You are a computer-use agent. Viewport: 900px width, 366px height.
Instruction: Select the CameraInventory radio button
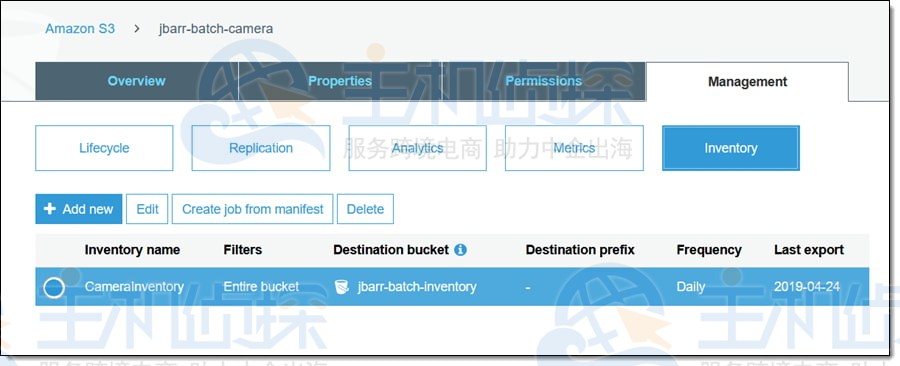(54, 287)
